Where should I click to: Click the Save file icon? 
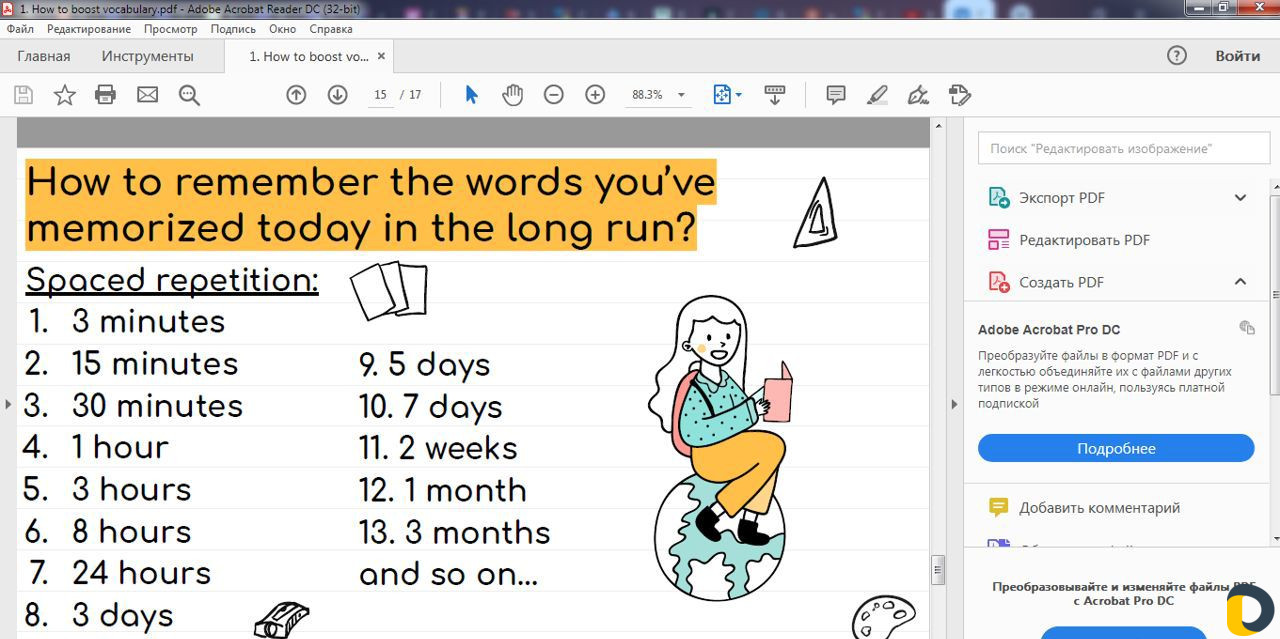[x=23, y=95]
